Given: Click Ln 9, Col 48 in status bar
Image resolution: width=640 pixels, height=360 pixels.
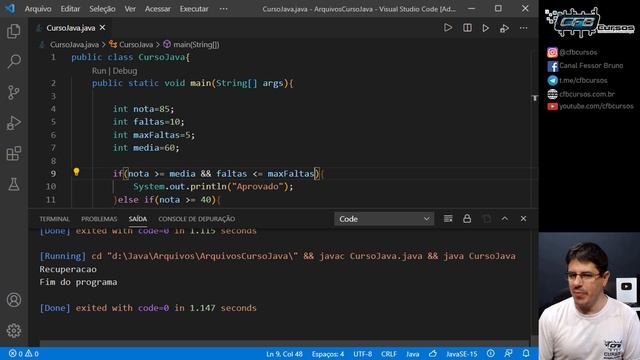Looking at the screenshot, I should click(284, 354).
